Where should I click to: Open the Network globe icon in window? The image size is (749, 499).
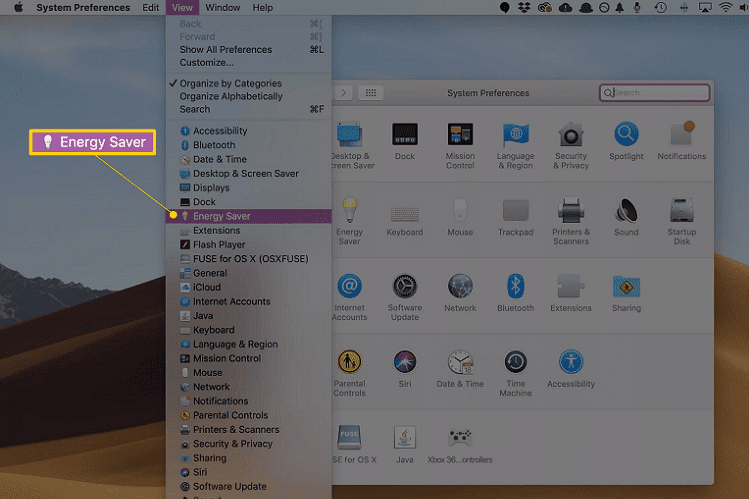pos(460,286)
